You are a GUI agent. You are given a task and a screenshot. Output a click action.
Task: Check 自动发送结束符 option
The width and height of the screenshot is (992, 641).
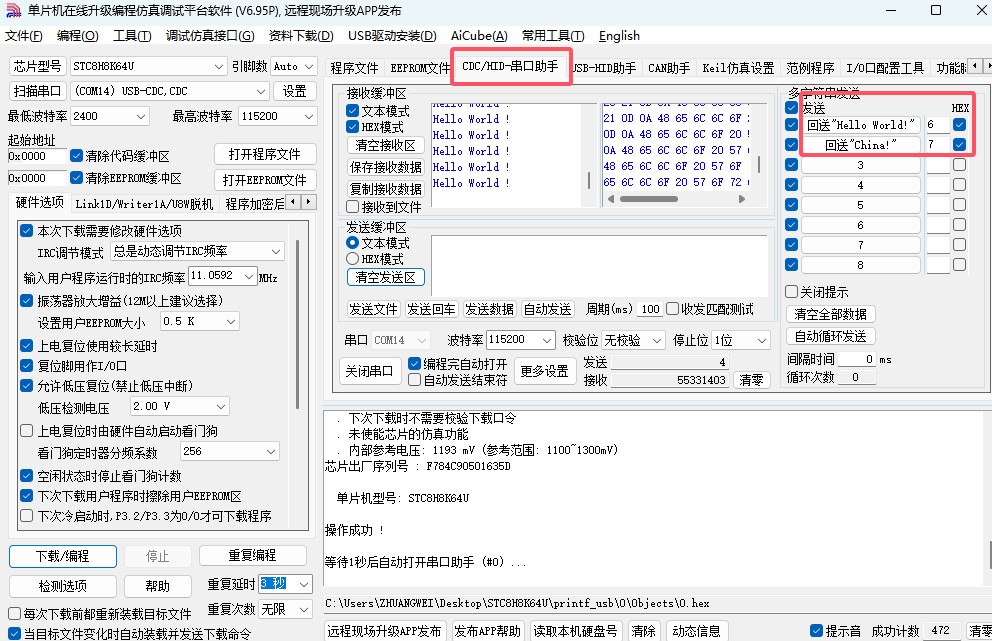(x=414, y=380)
